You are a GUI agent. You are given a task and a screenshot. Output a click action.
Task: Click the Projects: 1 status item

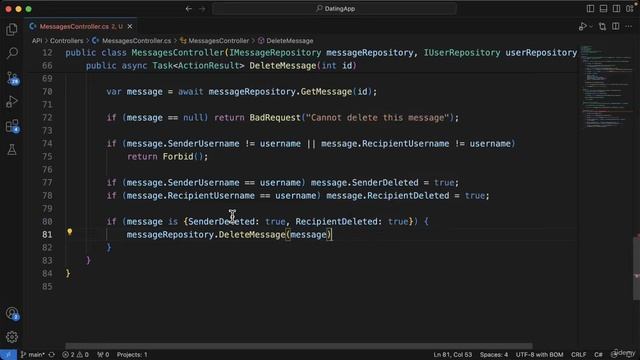(x=132, y=355)
